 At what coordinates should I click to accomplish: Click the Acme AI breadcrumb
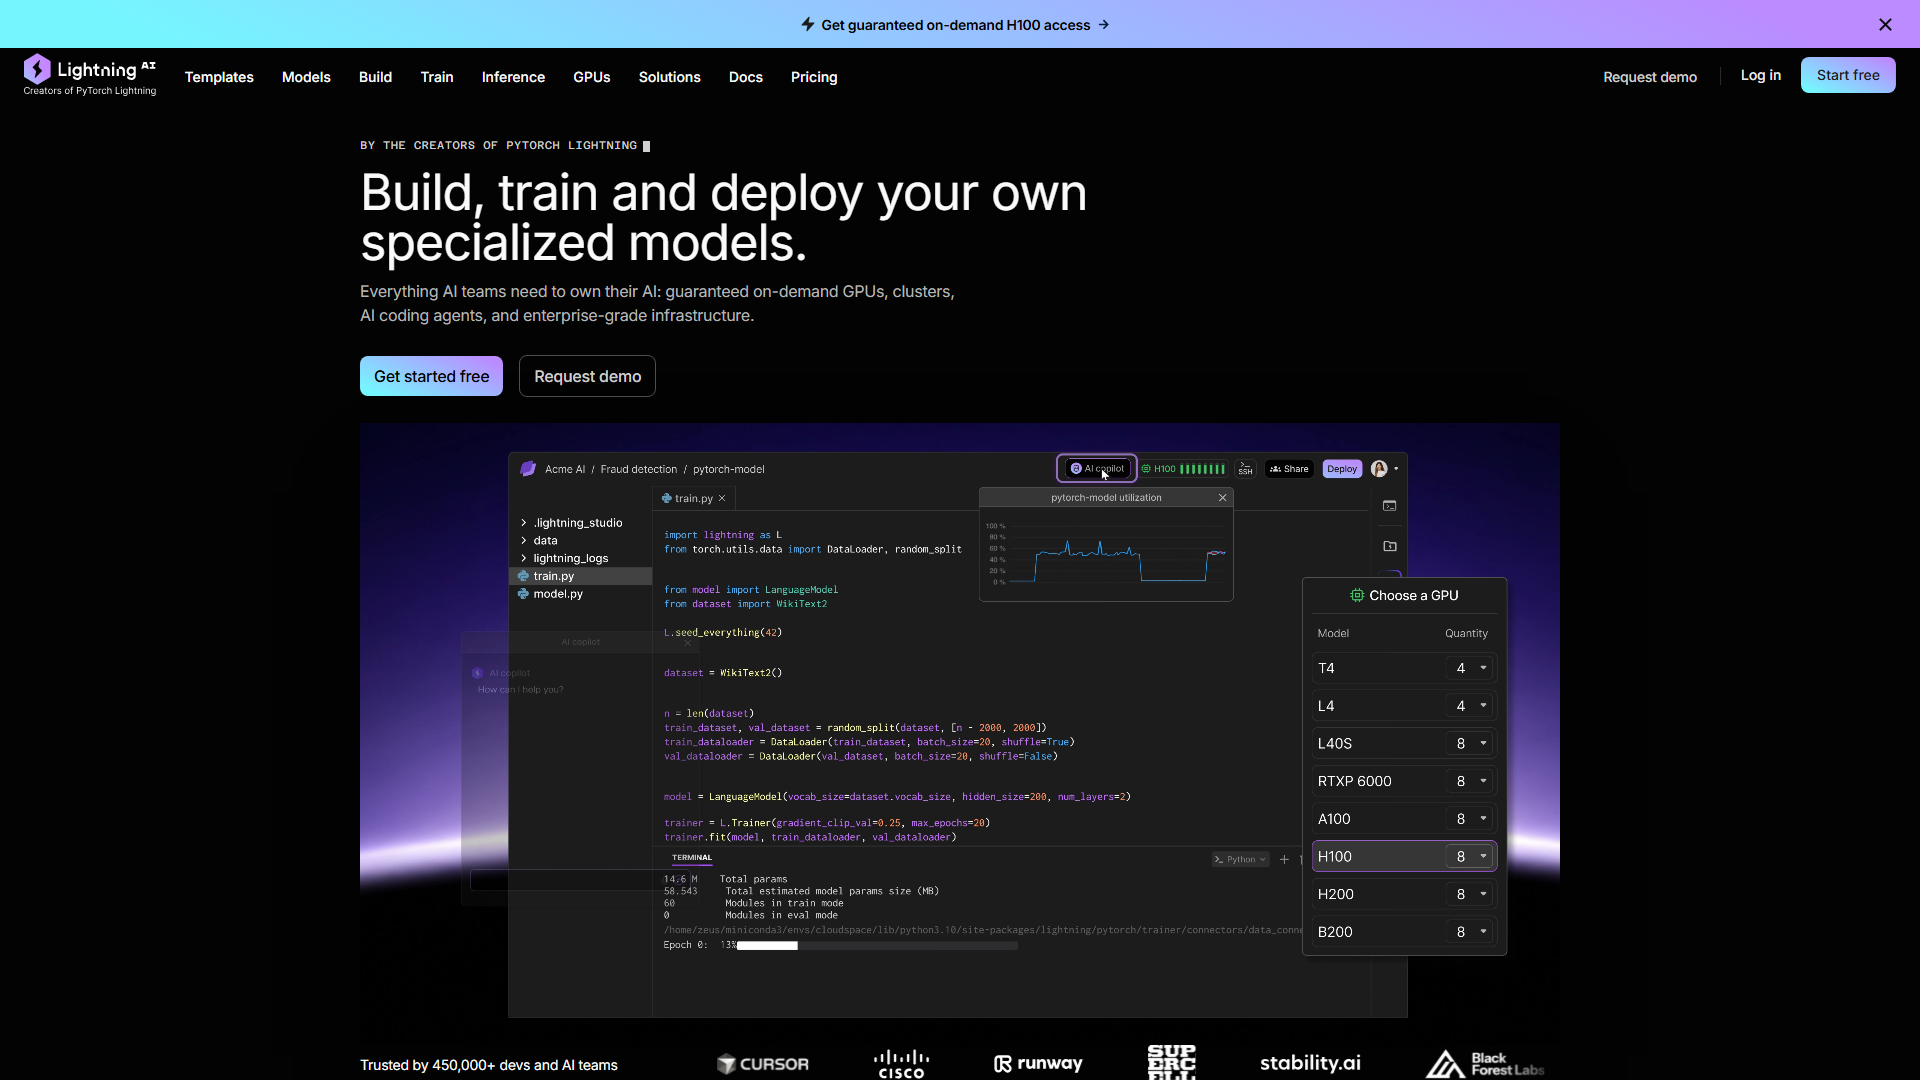[565, 469]
